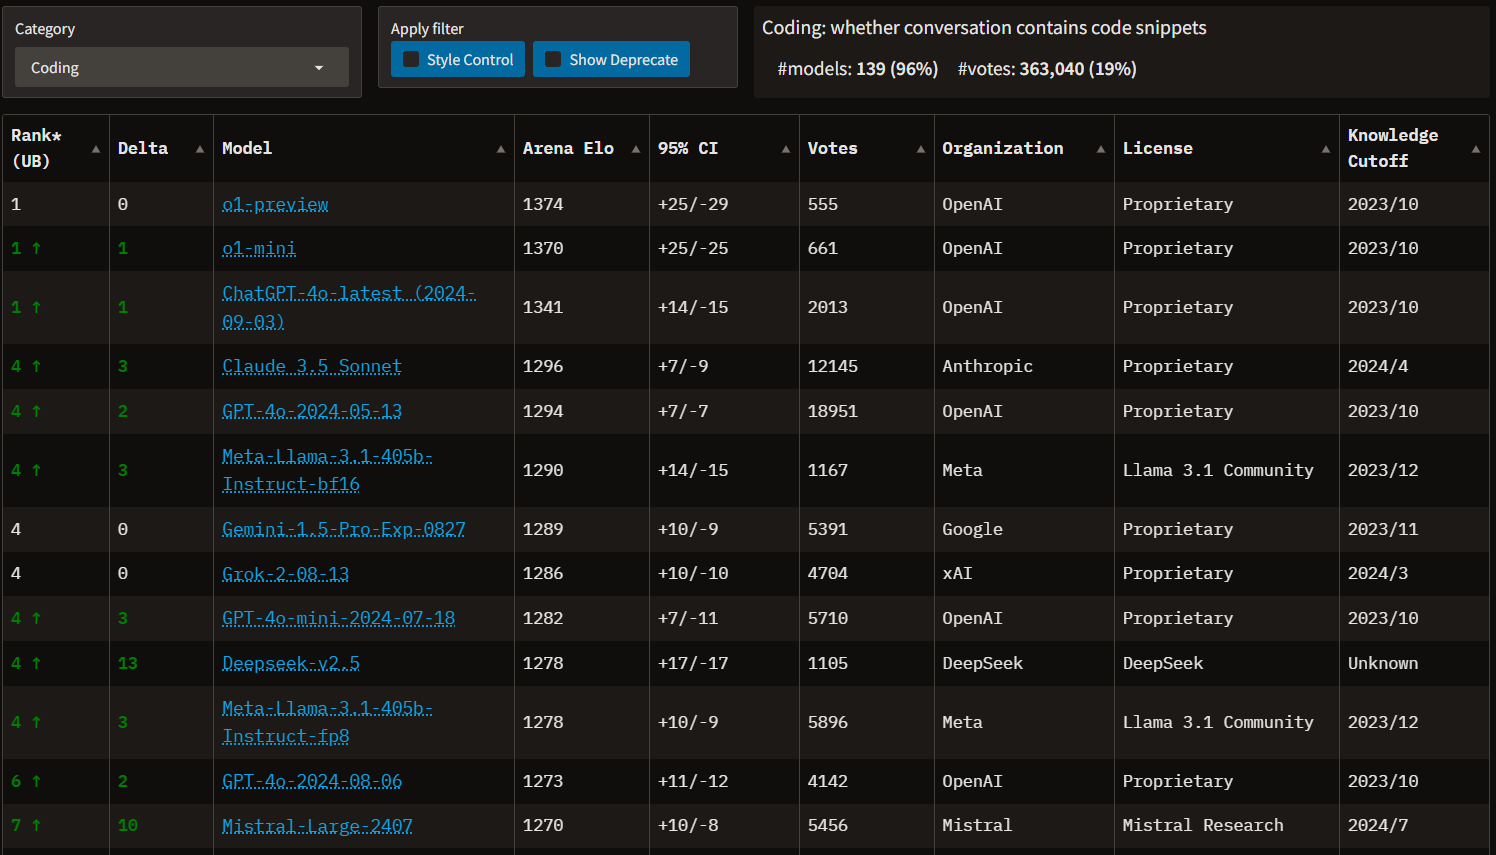Open Meta-Llama-3.1-405b-Instruct-fp8 link
1496x855 pixels.
[327, 722]
